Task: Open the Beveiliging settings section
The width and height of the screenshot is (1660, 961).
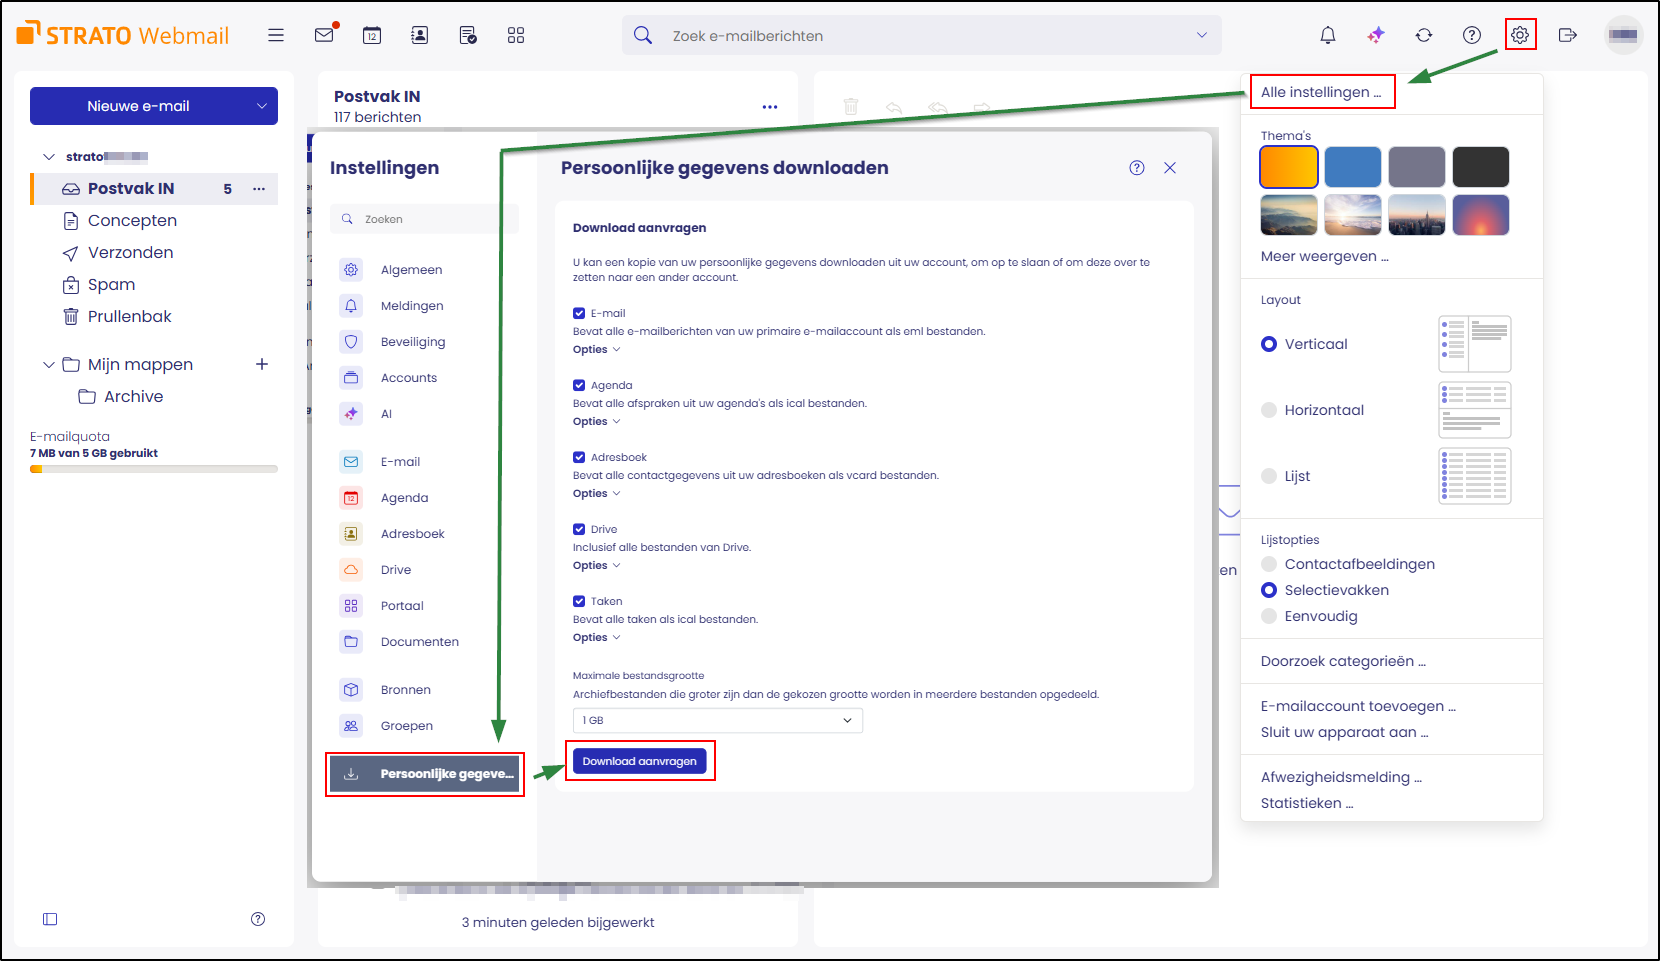Action: tap(413, 341)
